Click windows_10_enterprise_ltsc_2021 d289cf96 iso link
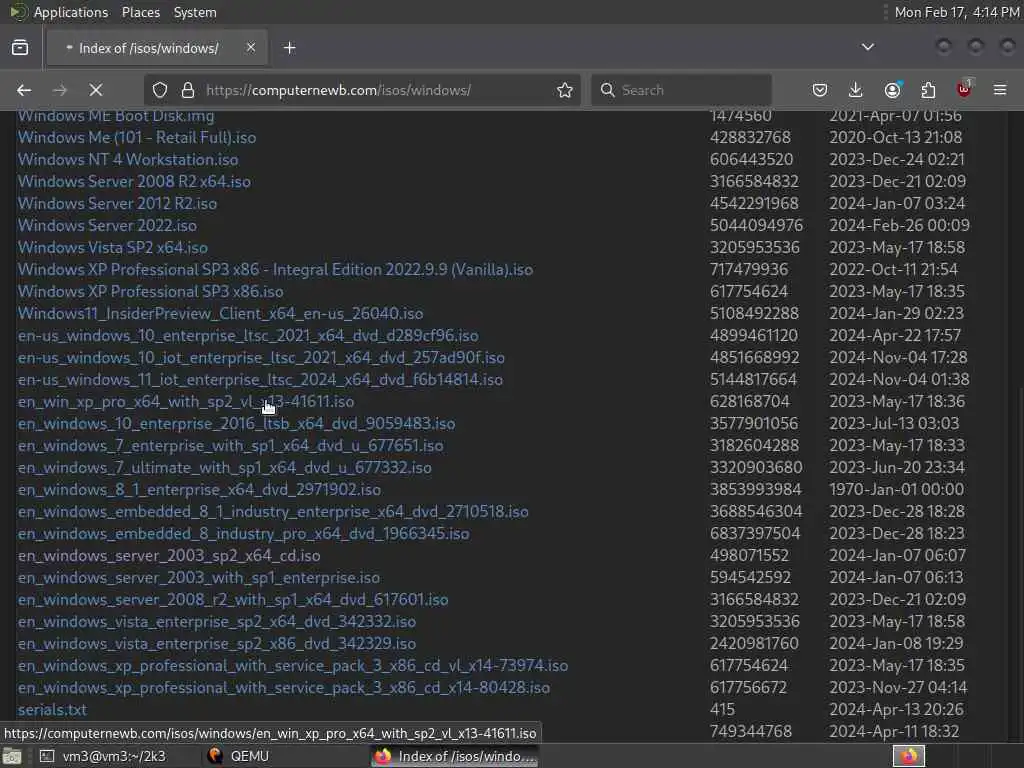This screenshot has height=768, width=1024. pos(248,336)
